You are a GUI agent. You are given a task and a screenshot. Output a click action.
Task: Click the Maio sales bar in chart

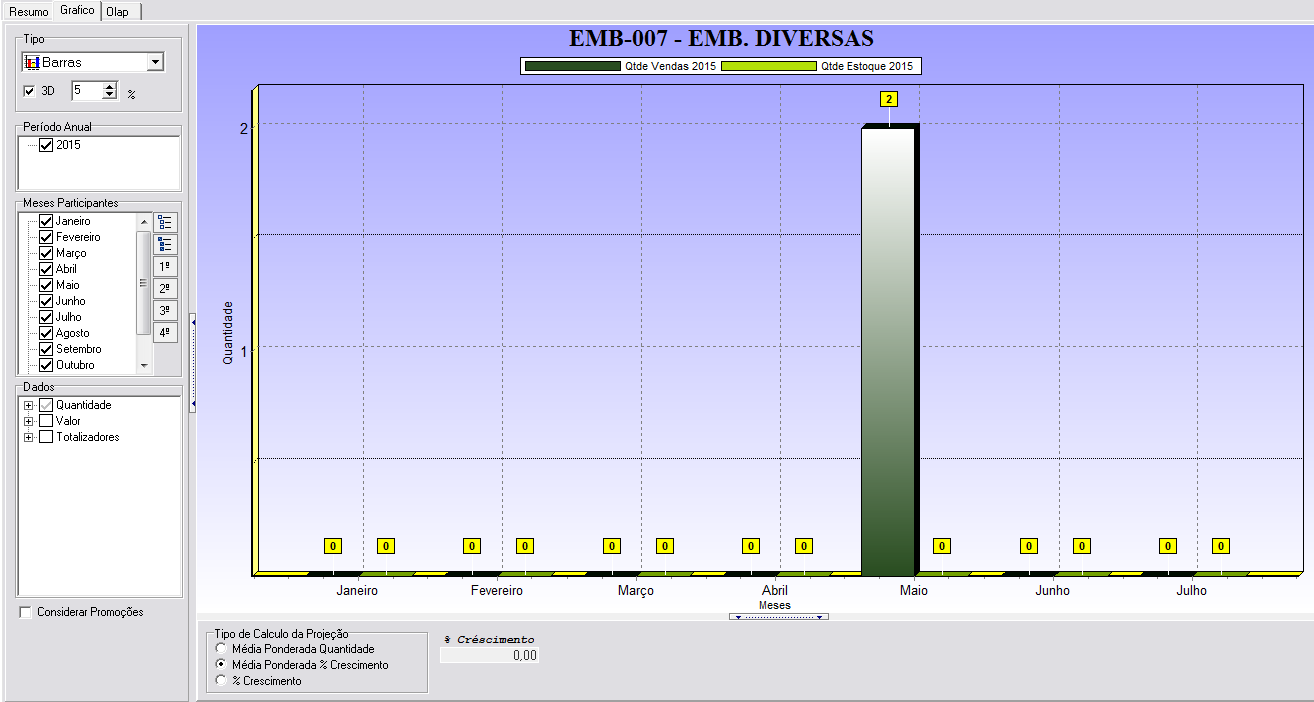point(888,351)
